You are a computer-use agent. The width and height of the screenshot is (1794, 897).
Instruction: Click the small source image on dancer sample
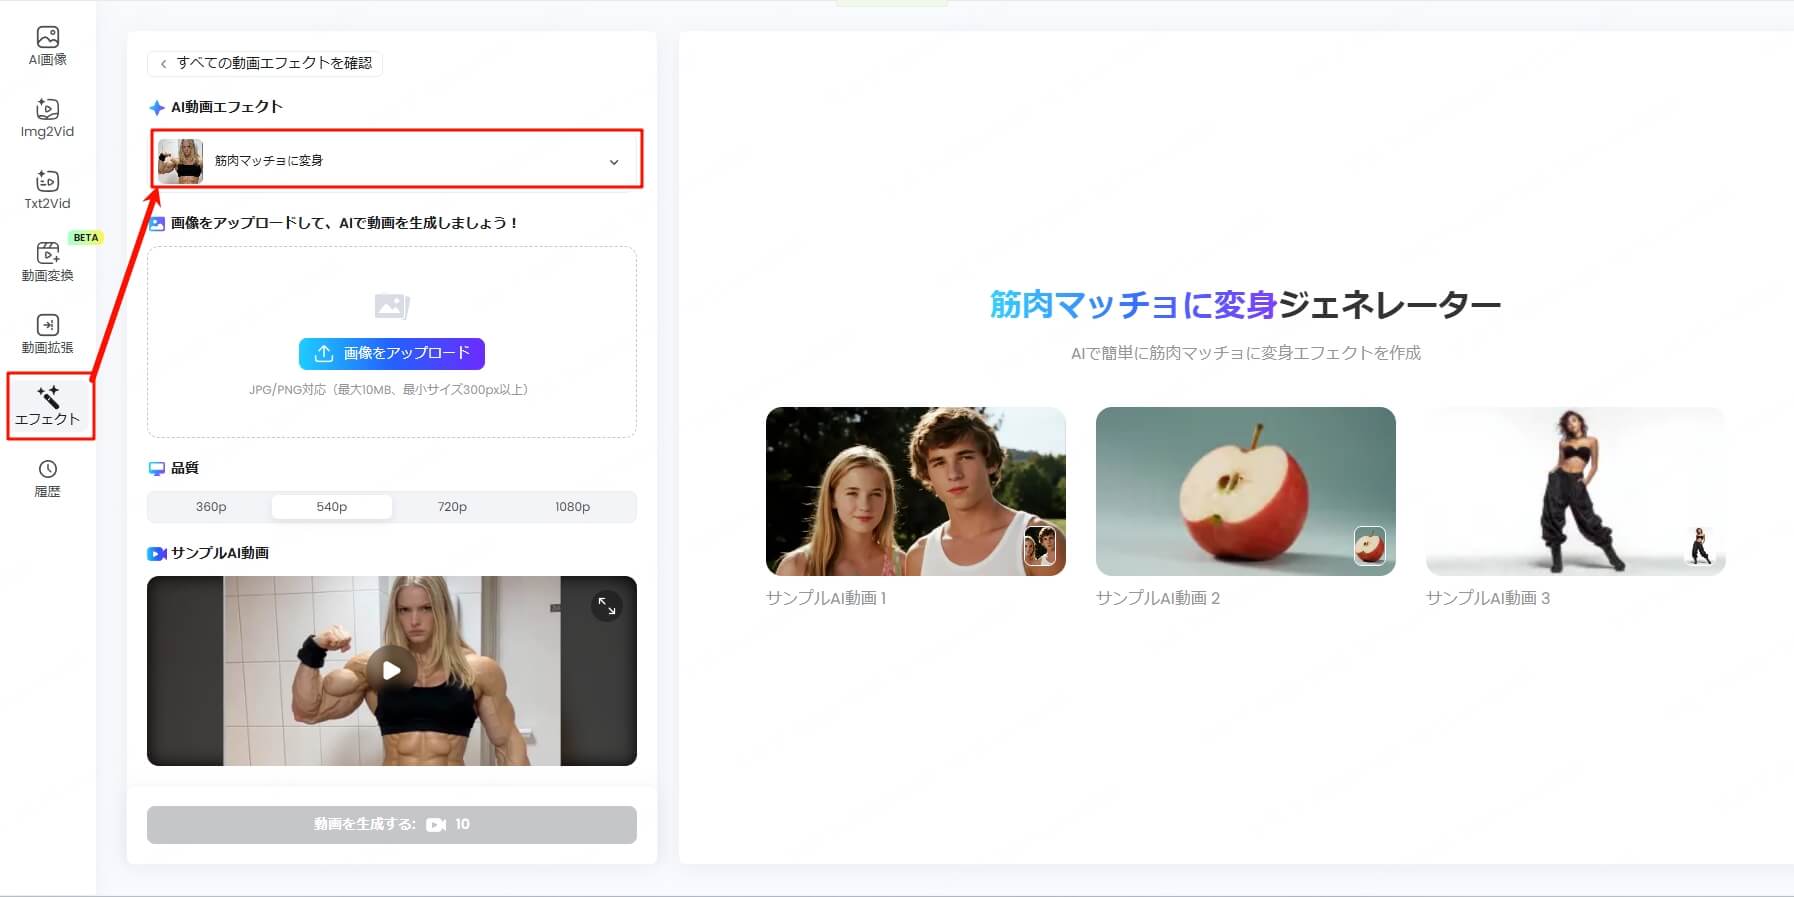point(1700,546)
